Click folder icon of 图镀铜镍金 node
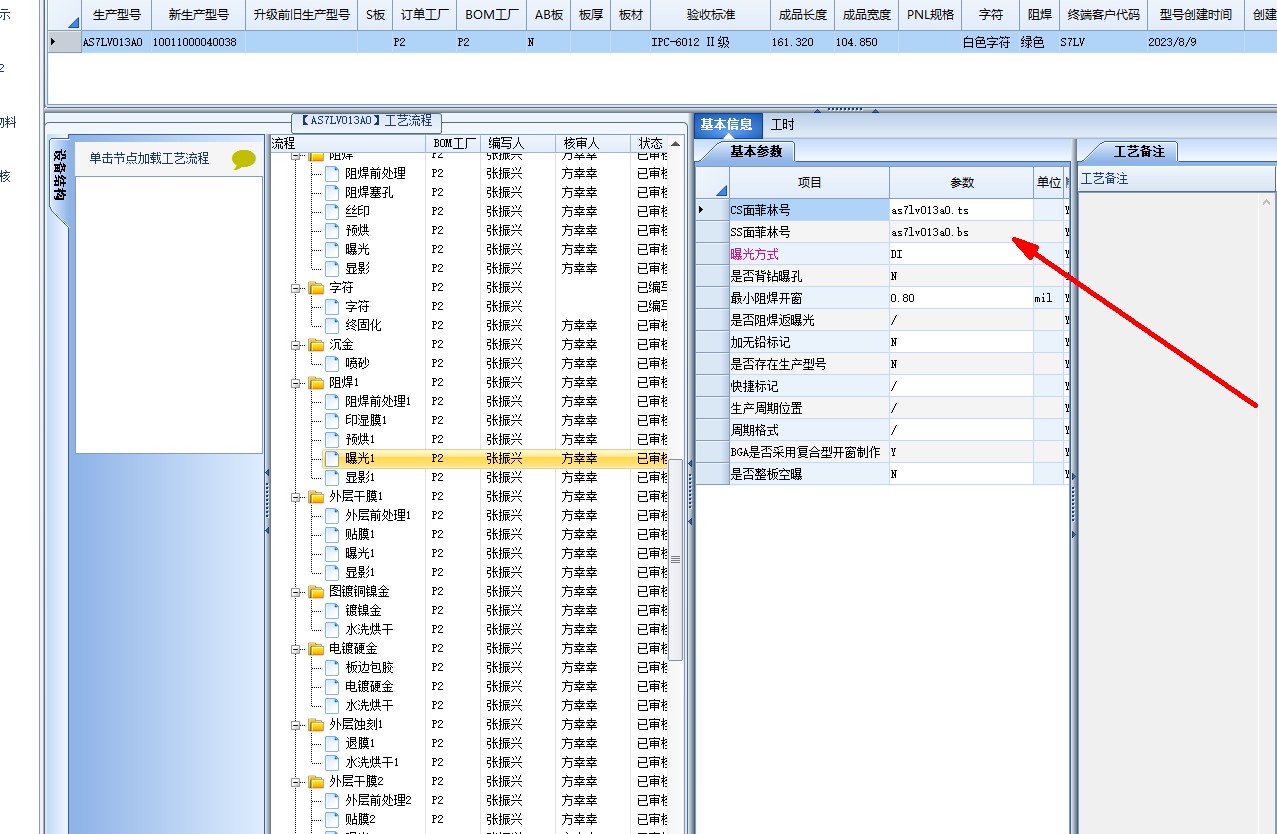1277x834 pixels. [x=316, y=591]
